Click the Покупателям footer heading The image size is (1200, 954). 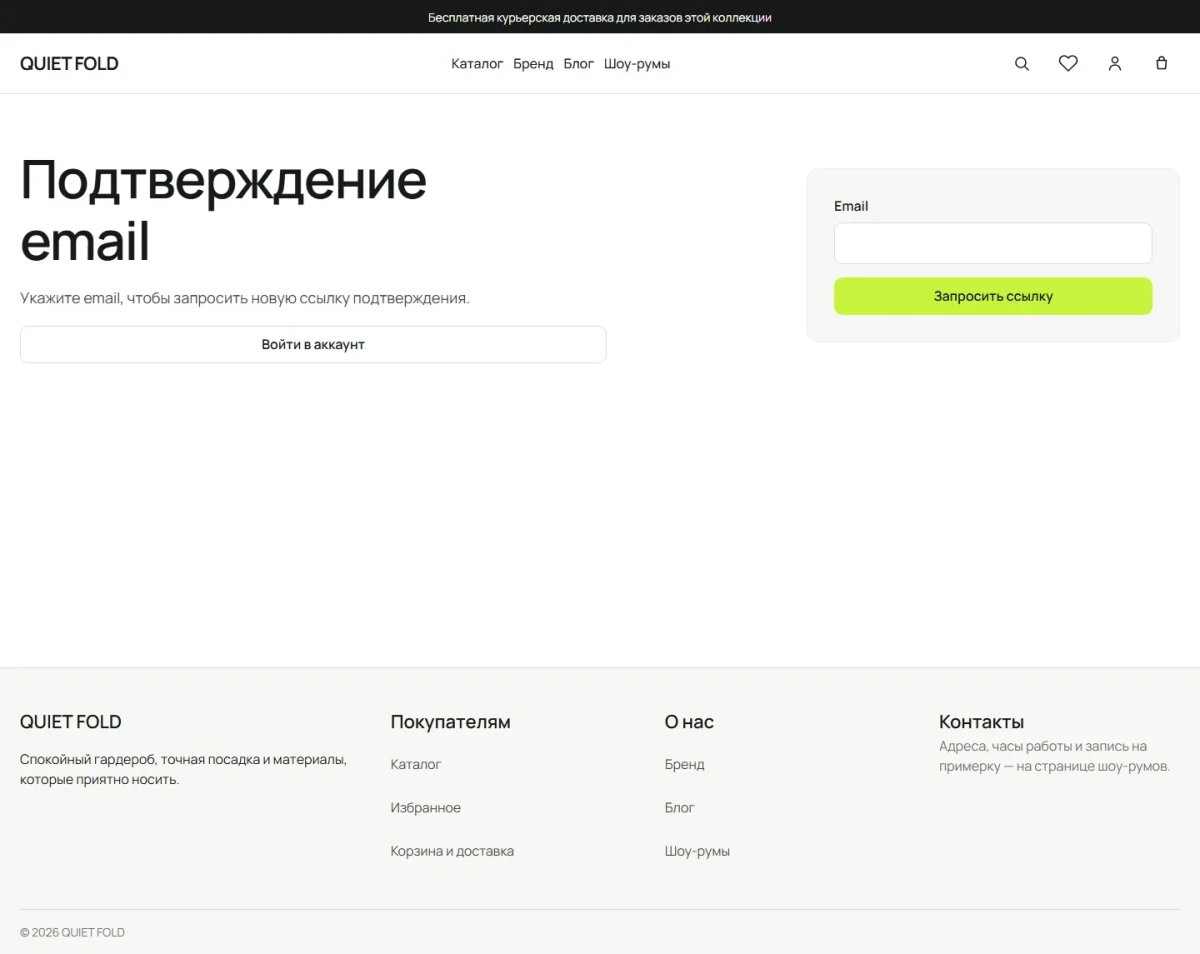click(x=450, y=721)
